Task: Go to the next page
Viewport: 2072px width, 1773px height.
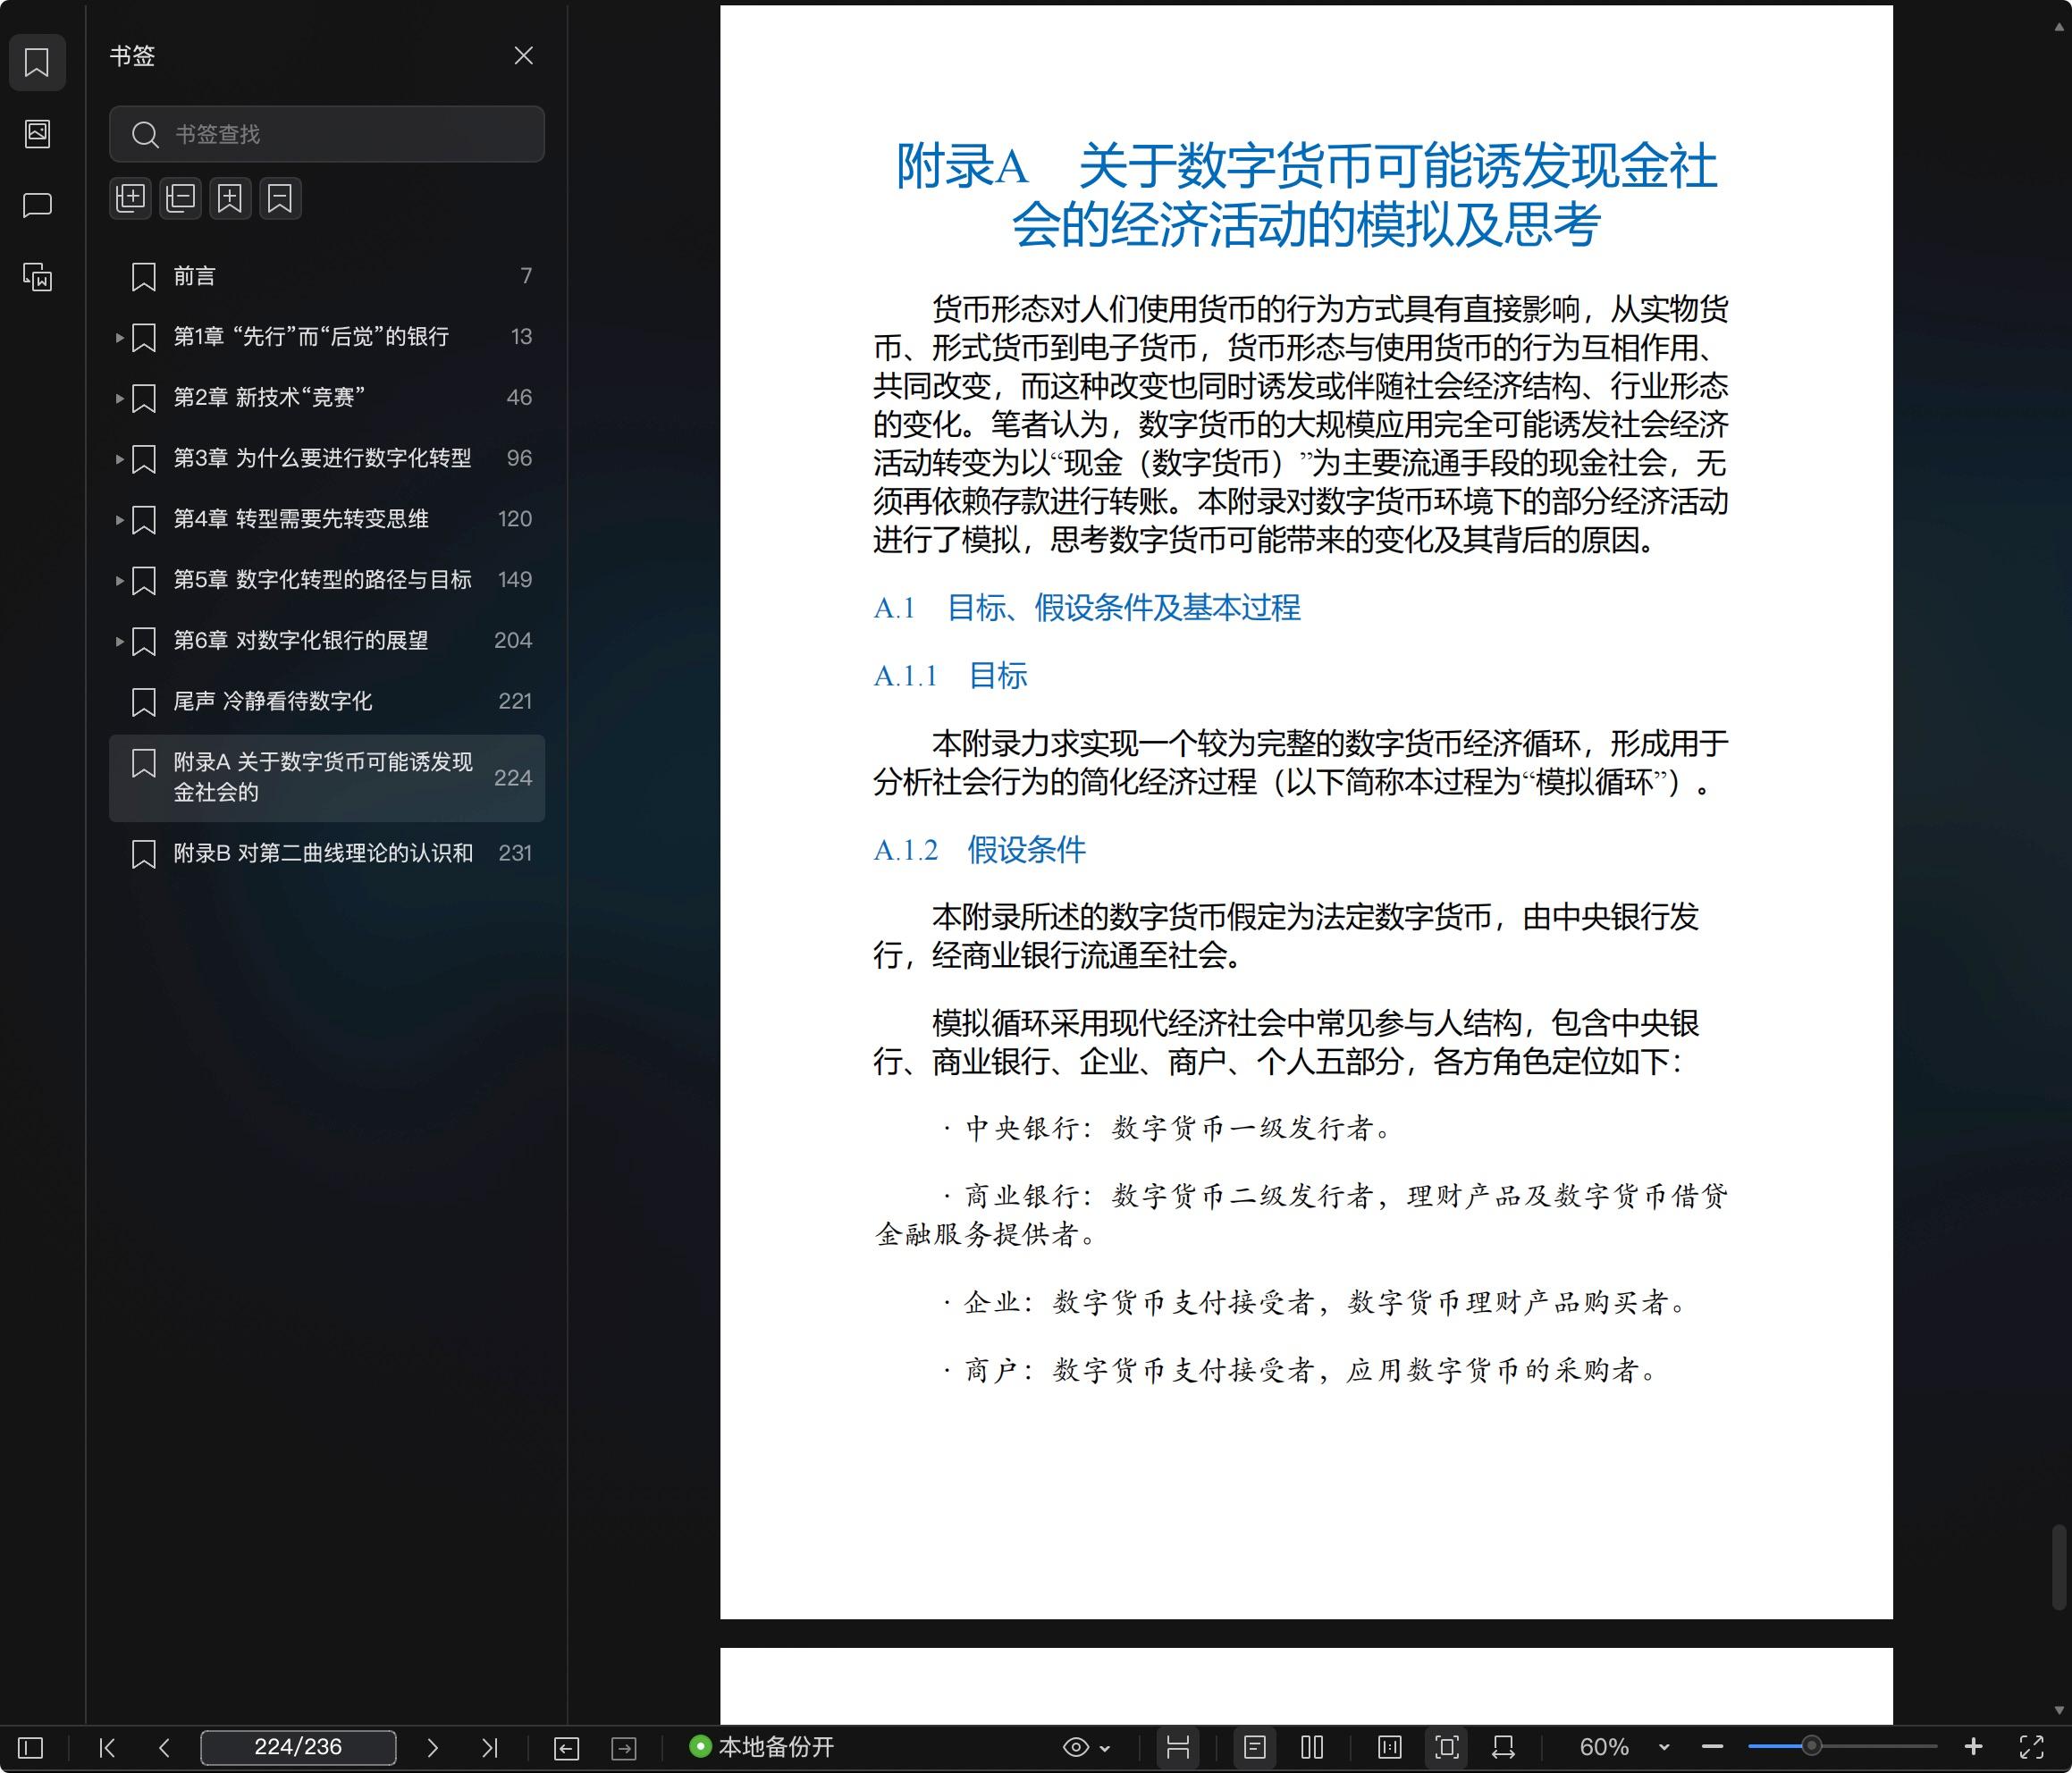Action: [432, 1747]
